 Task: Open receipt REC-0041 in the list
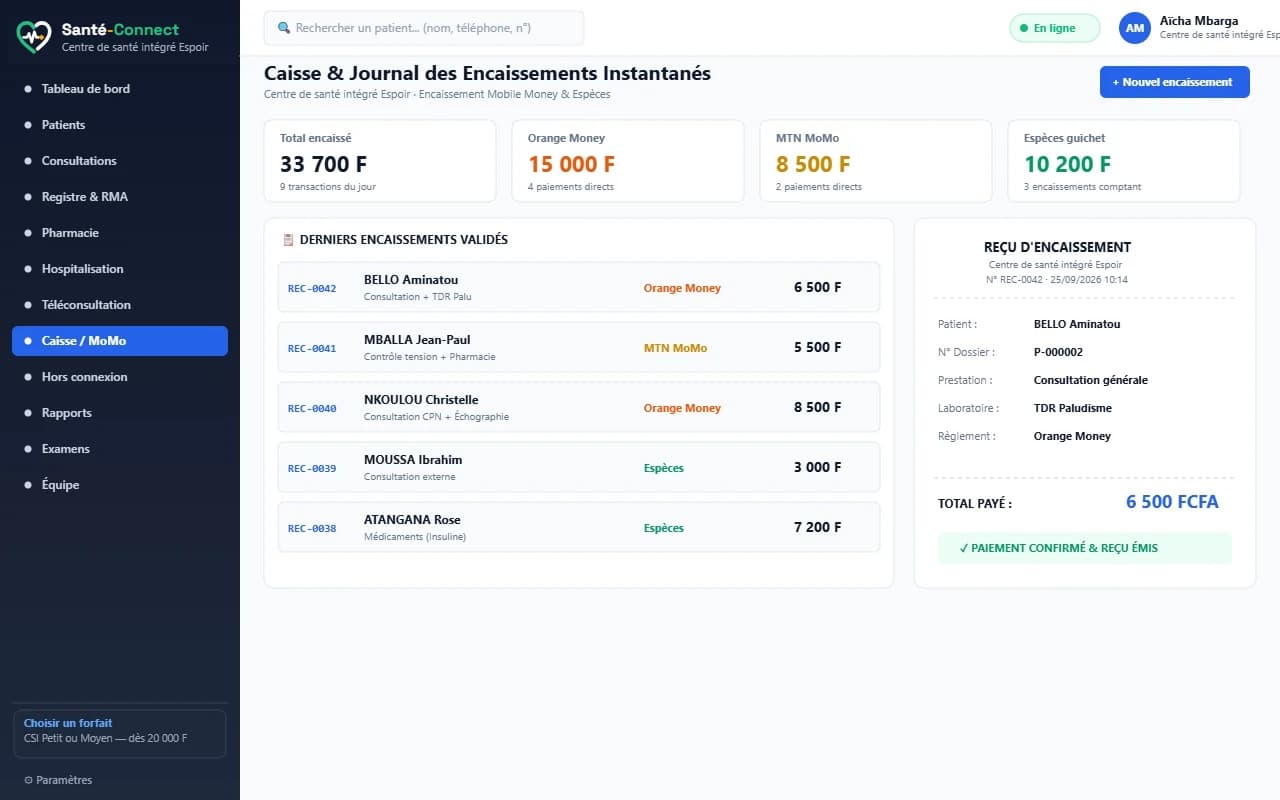tap(579, 347)
